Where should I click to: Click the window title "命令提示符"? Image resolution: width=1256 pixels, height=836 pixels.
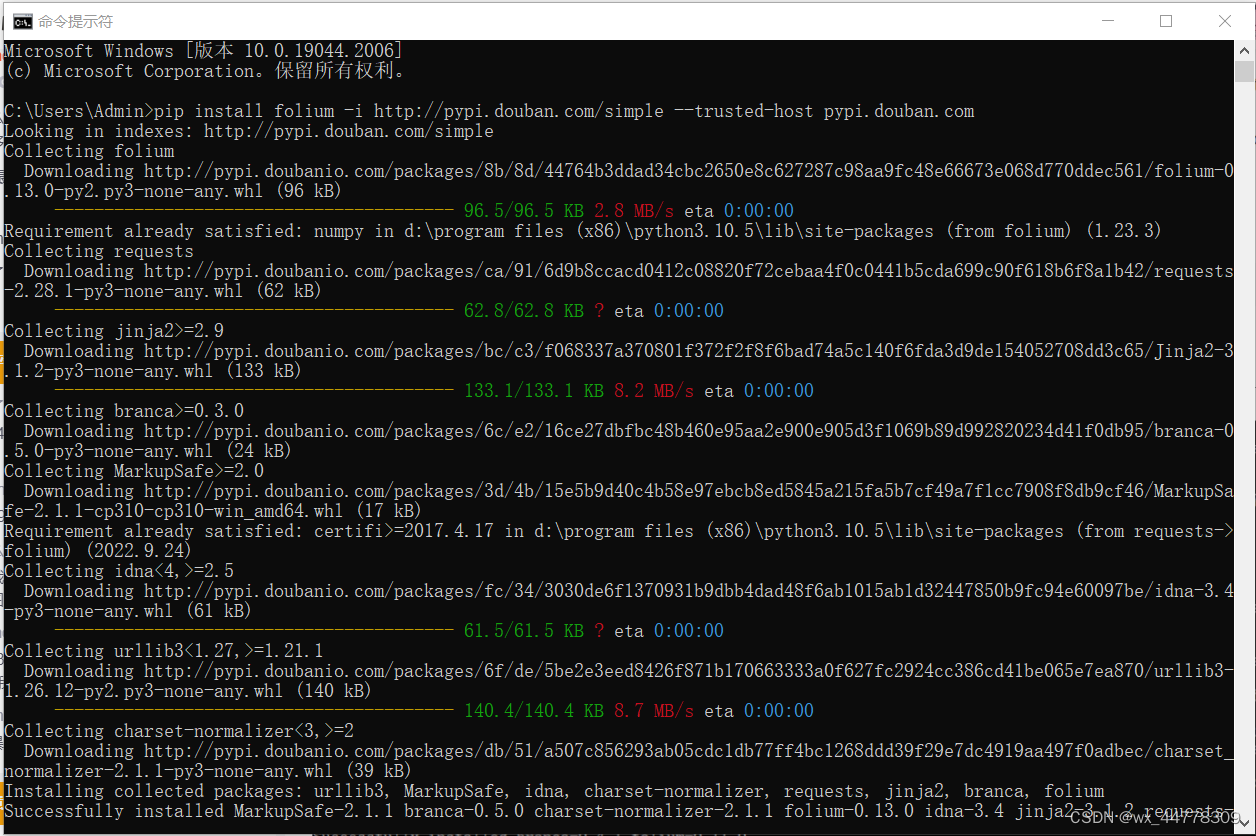(x=76, y=21)
